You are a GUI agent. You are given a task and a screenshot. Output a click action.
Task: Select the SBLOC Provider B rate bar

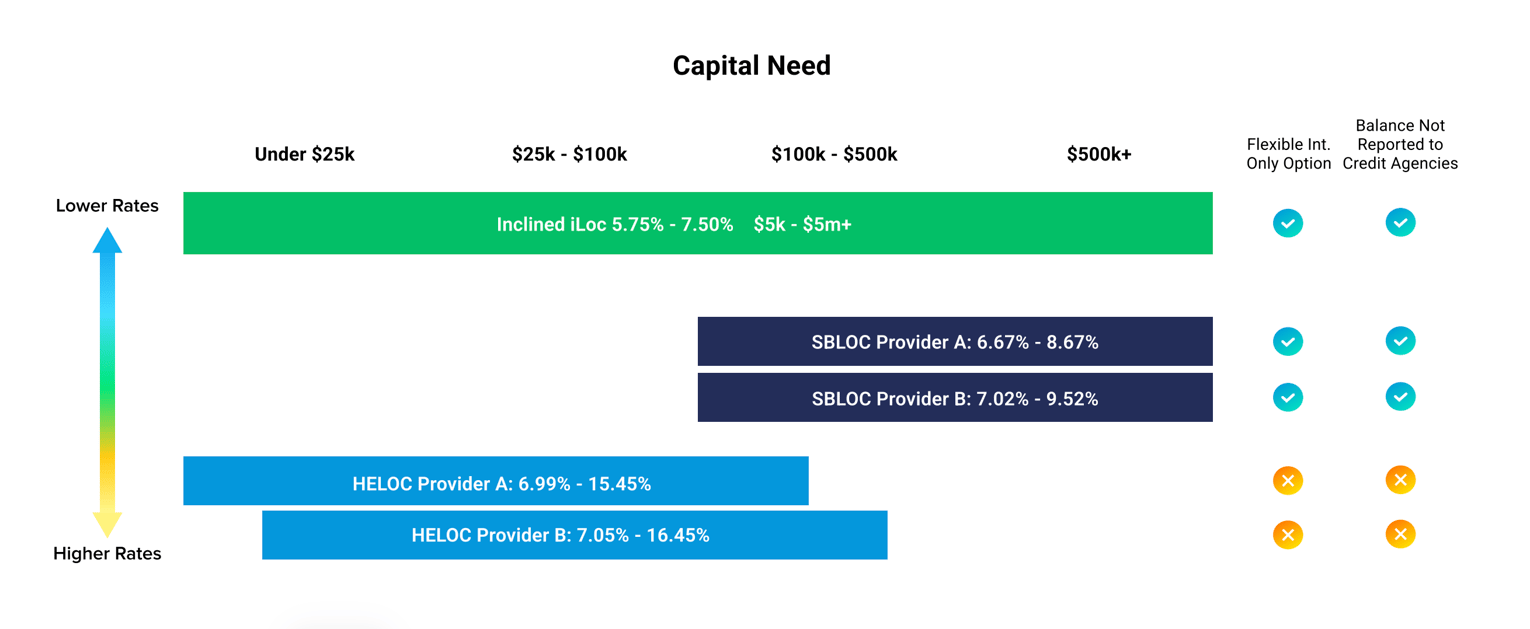[x=954, y=398]
